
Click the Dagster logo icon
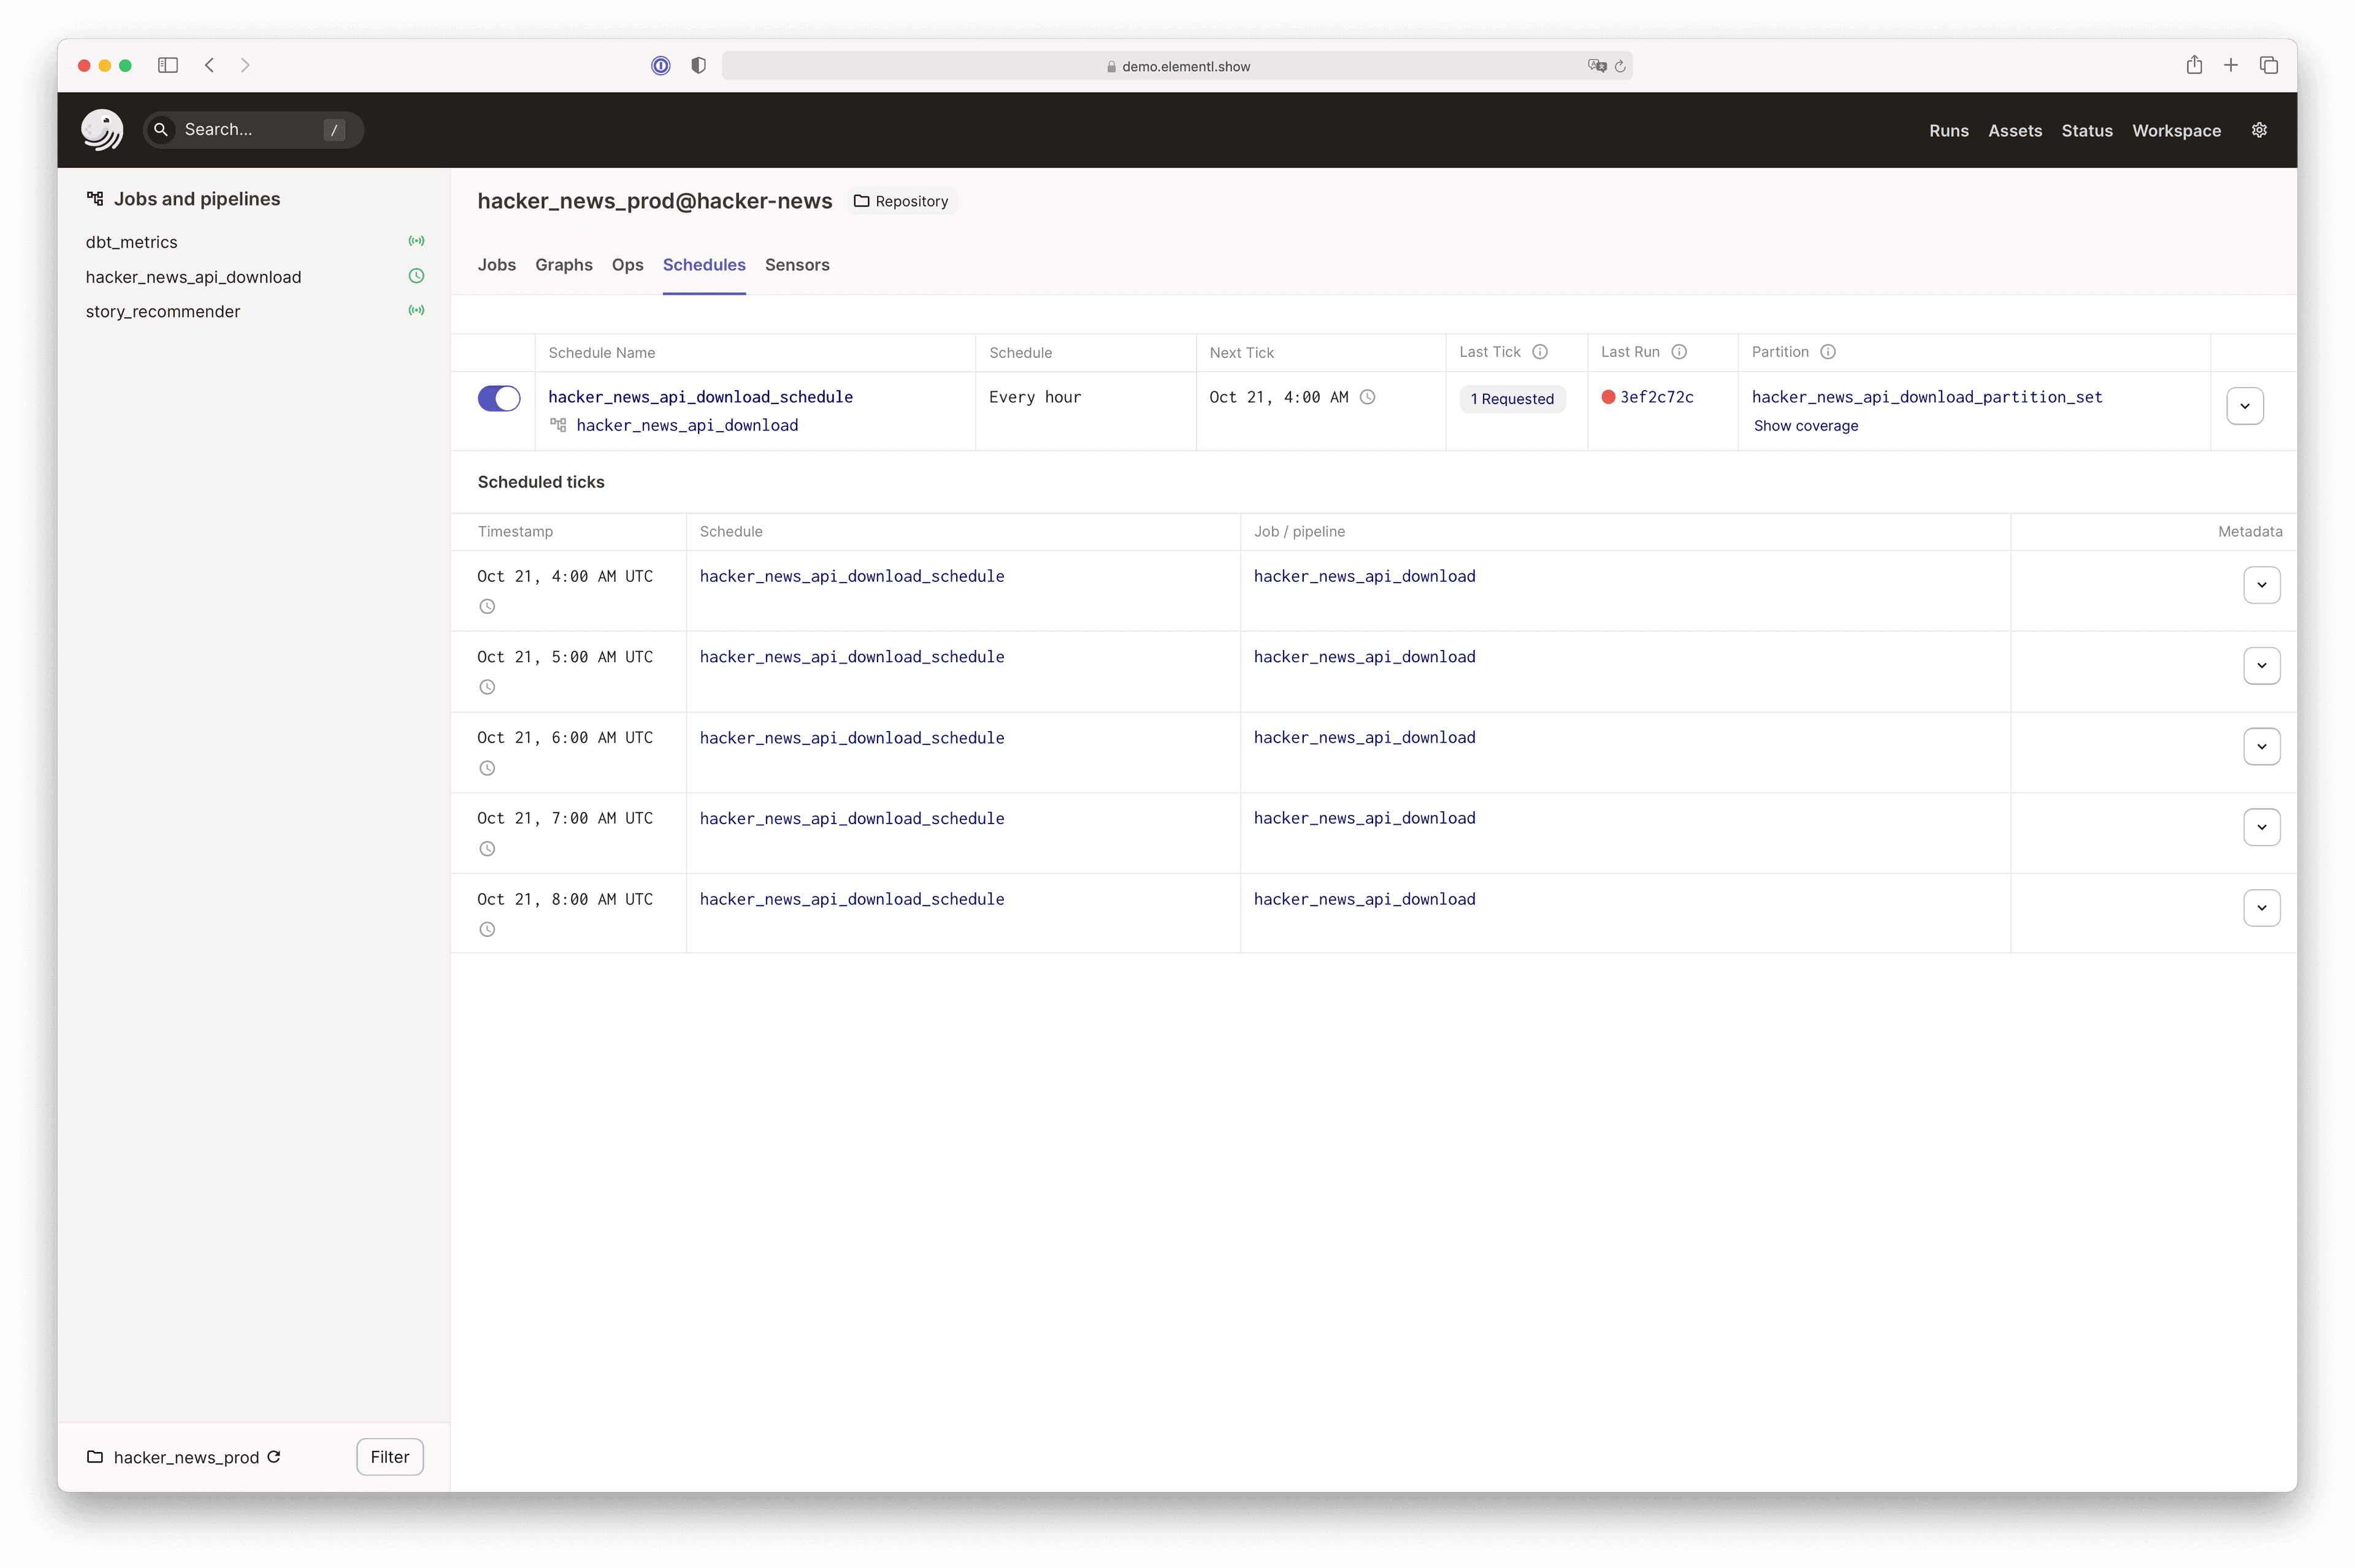[x=102, y=130]
